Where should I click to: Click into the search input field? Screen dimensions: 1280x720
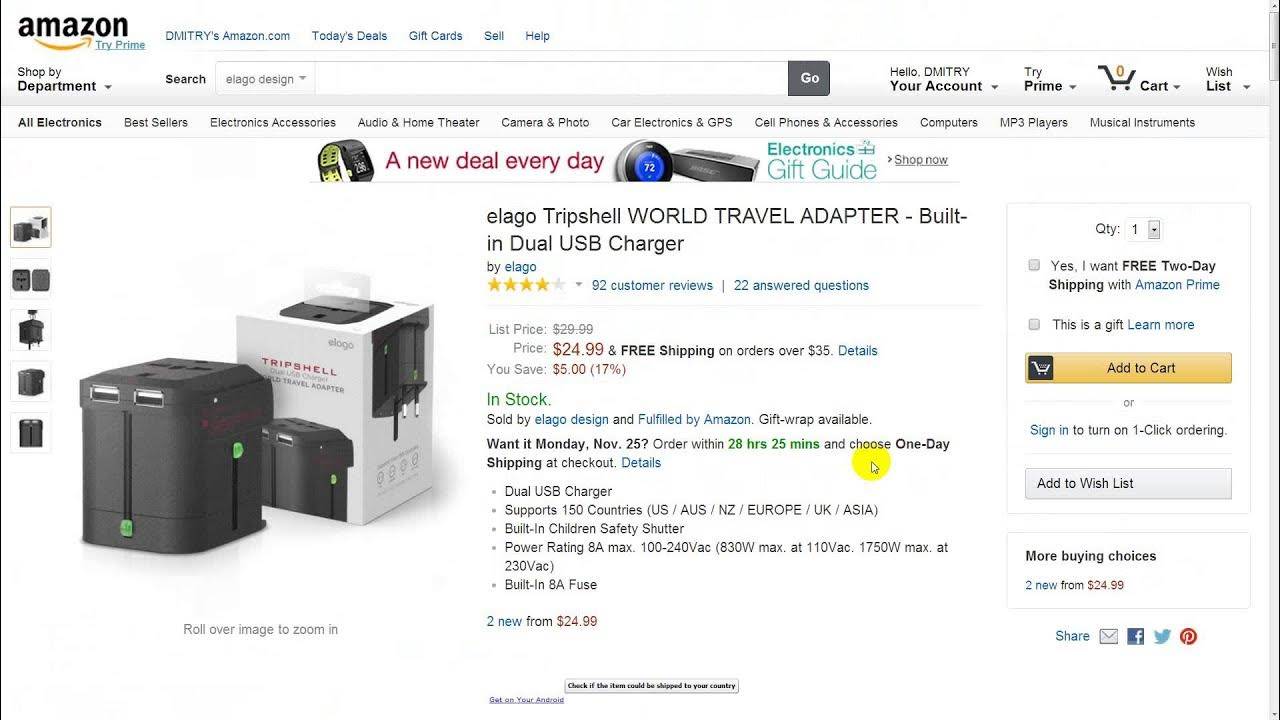click(x=552, y=79)
